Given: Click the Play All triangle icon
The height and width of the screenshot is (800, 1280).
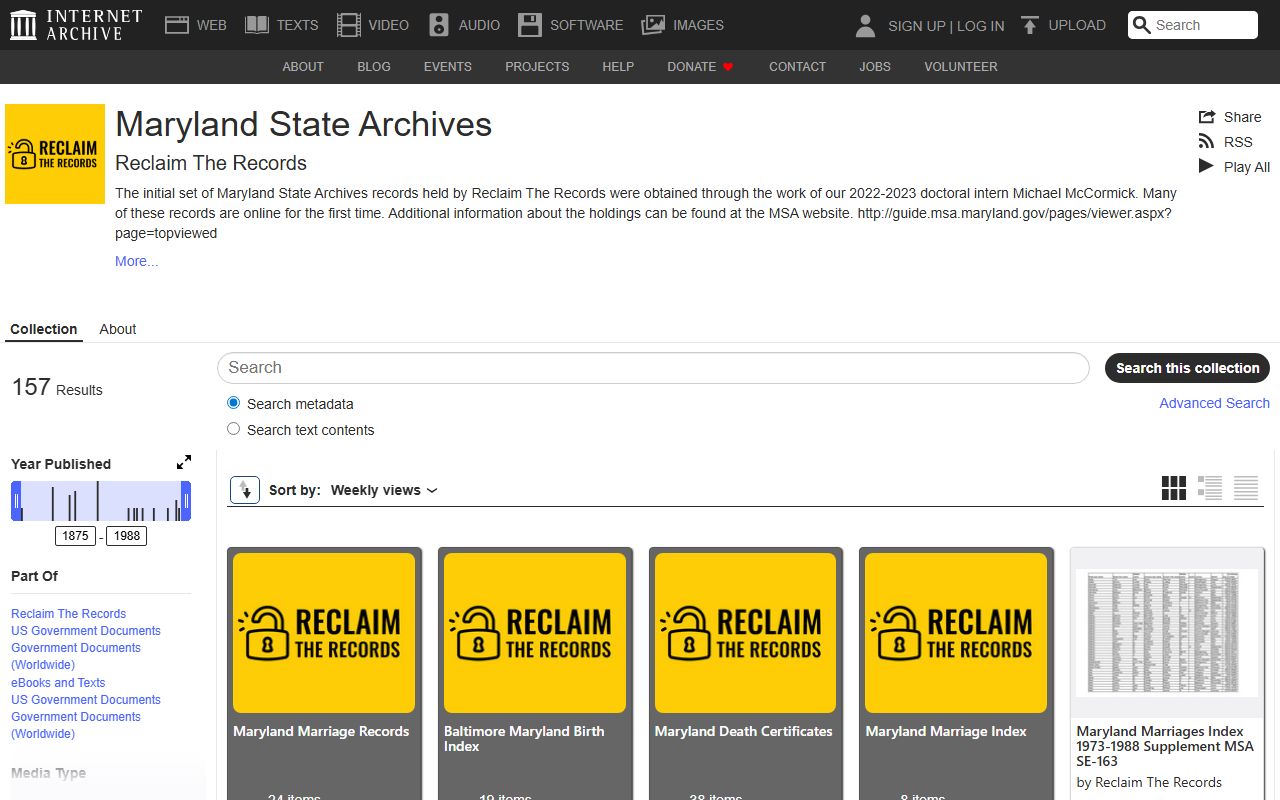Looking at the screenshot, I should click(1207, 166).
